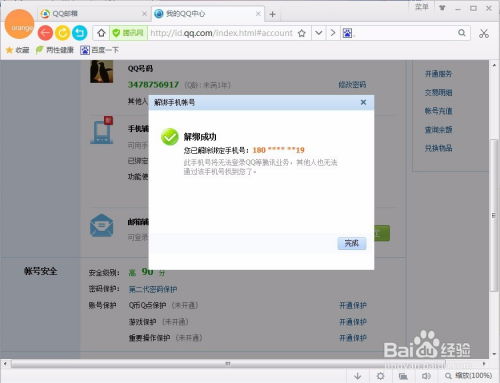Open the 帐号充值 sidebar link
This screenshot has width=500, height=383.
point(438,111)
